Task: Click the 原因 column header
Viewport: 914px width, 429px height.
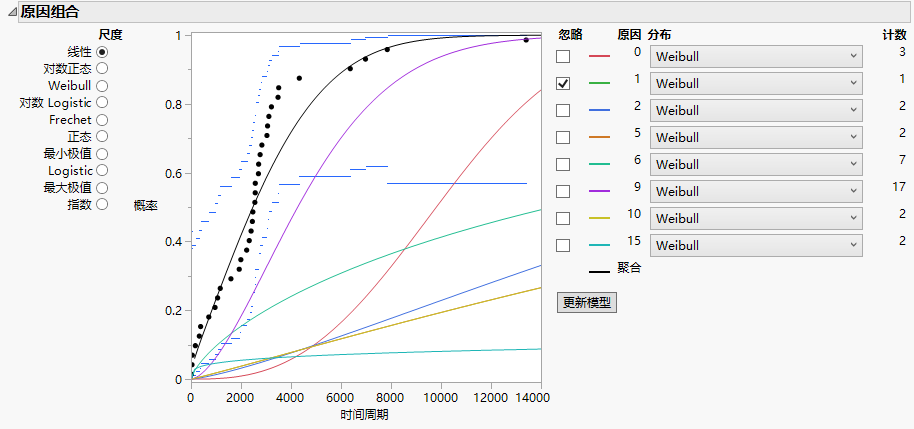Action: tap(629, 35)
